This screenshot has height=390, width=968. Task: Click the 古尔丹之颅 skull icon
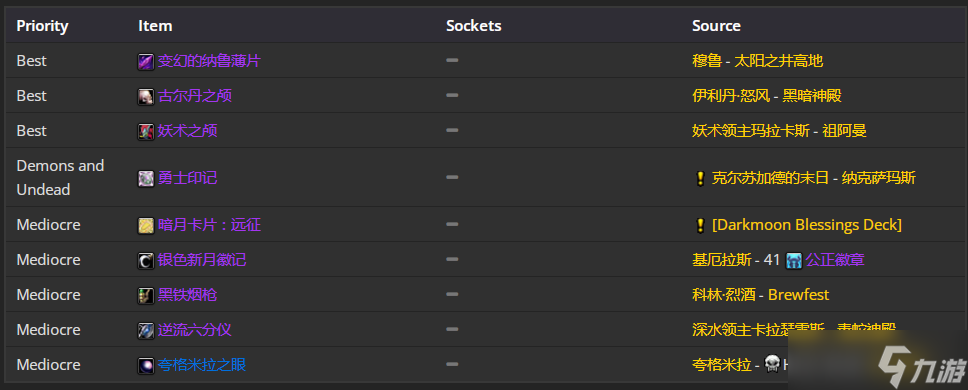click(x=146, y=96)
